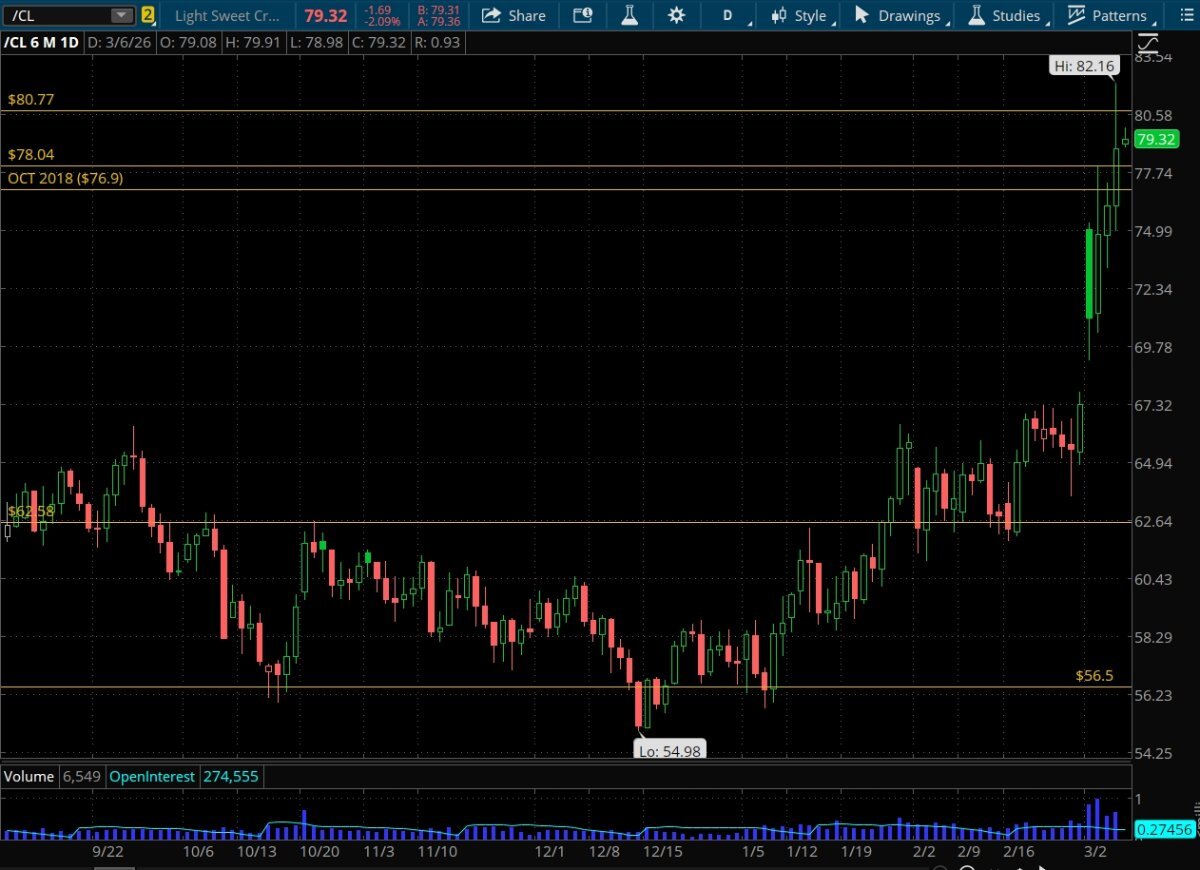
Task: Expand the Style menu
Action: pos(800,15)
